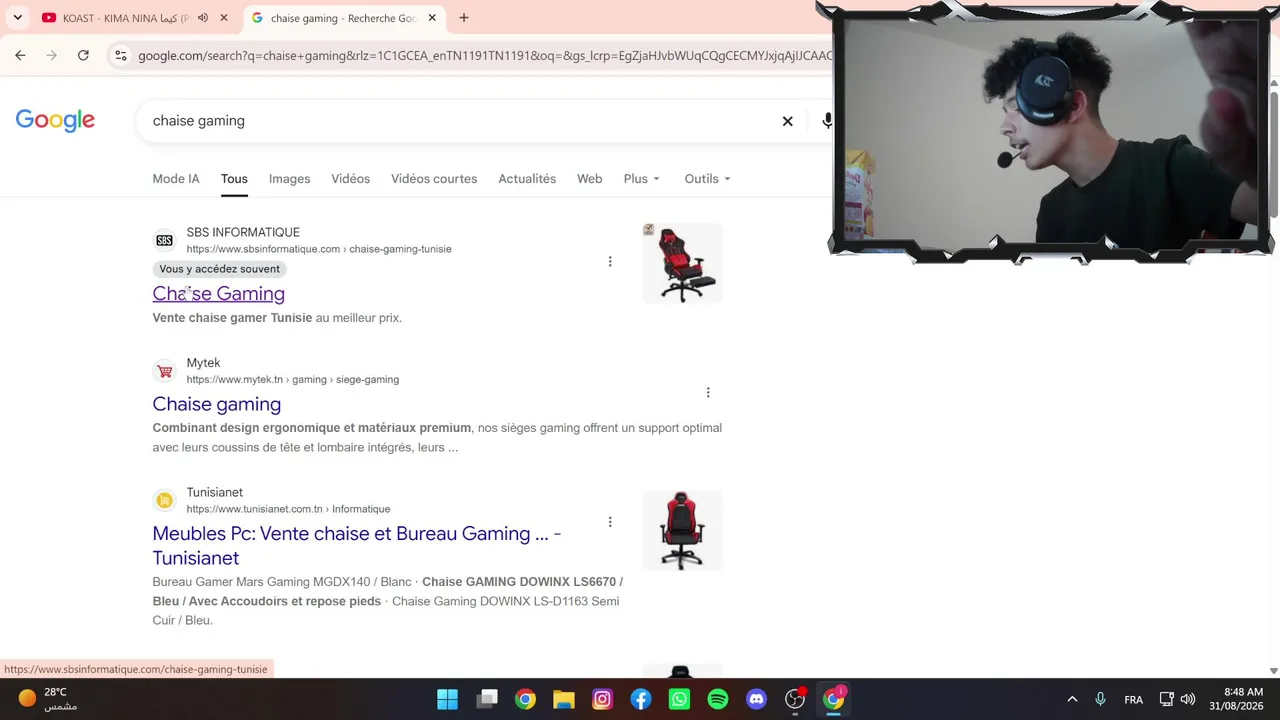This screenshot has width=1280, height=720.
Task: Change the FRA input language
Action: point(1133,699)
